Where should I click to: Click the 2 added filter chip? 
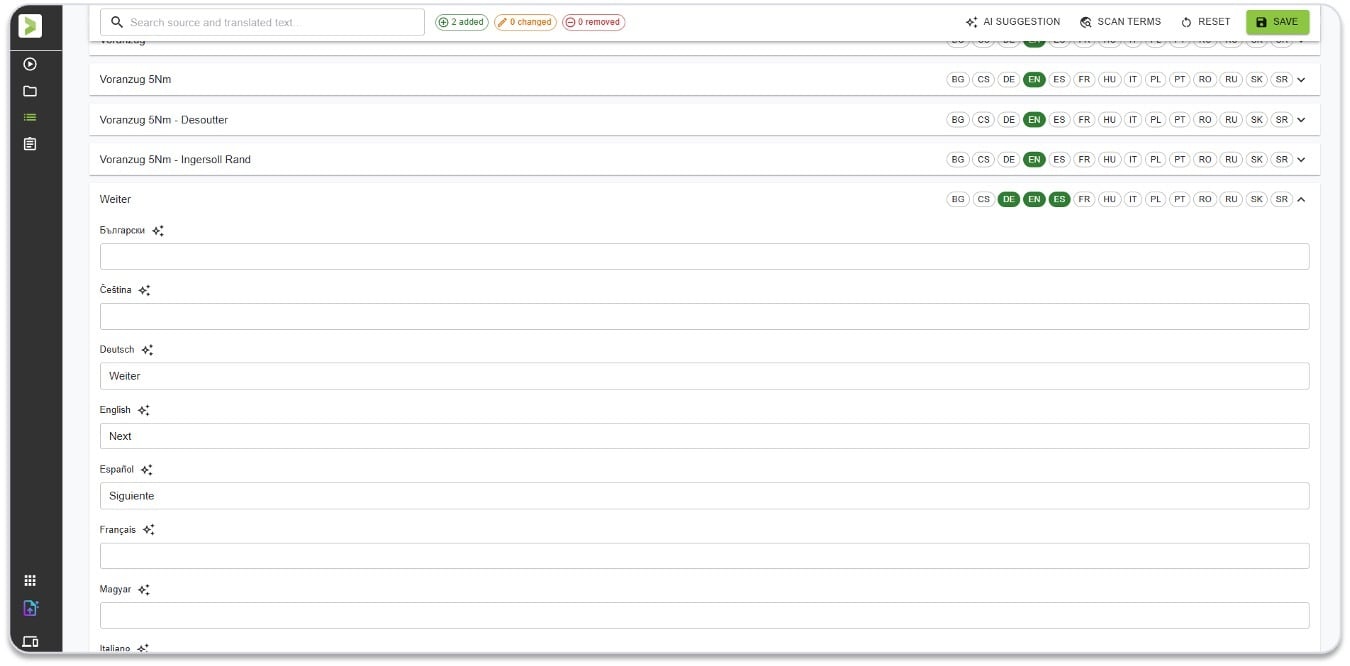pyautogui.click(x=462, y=22)
